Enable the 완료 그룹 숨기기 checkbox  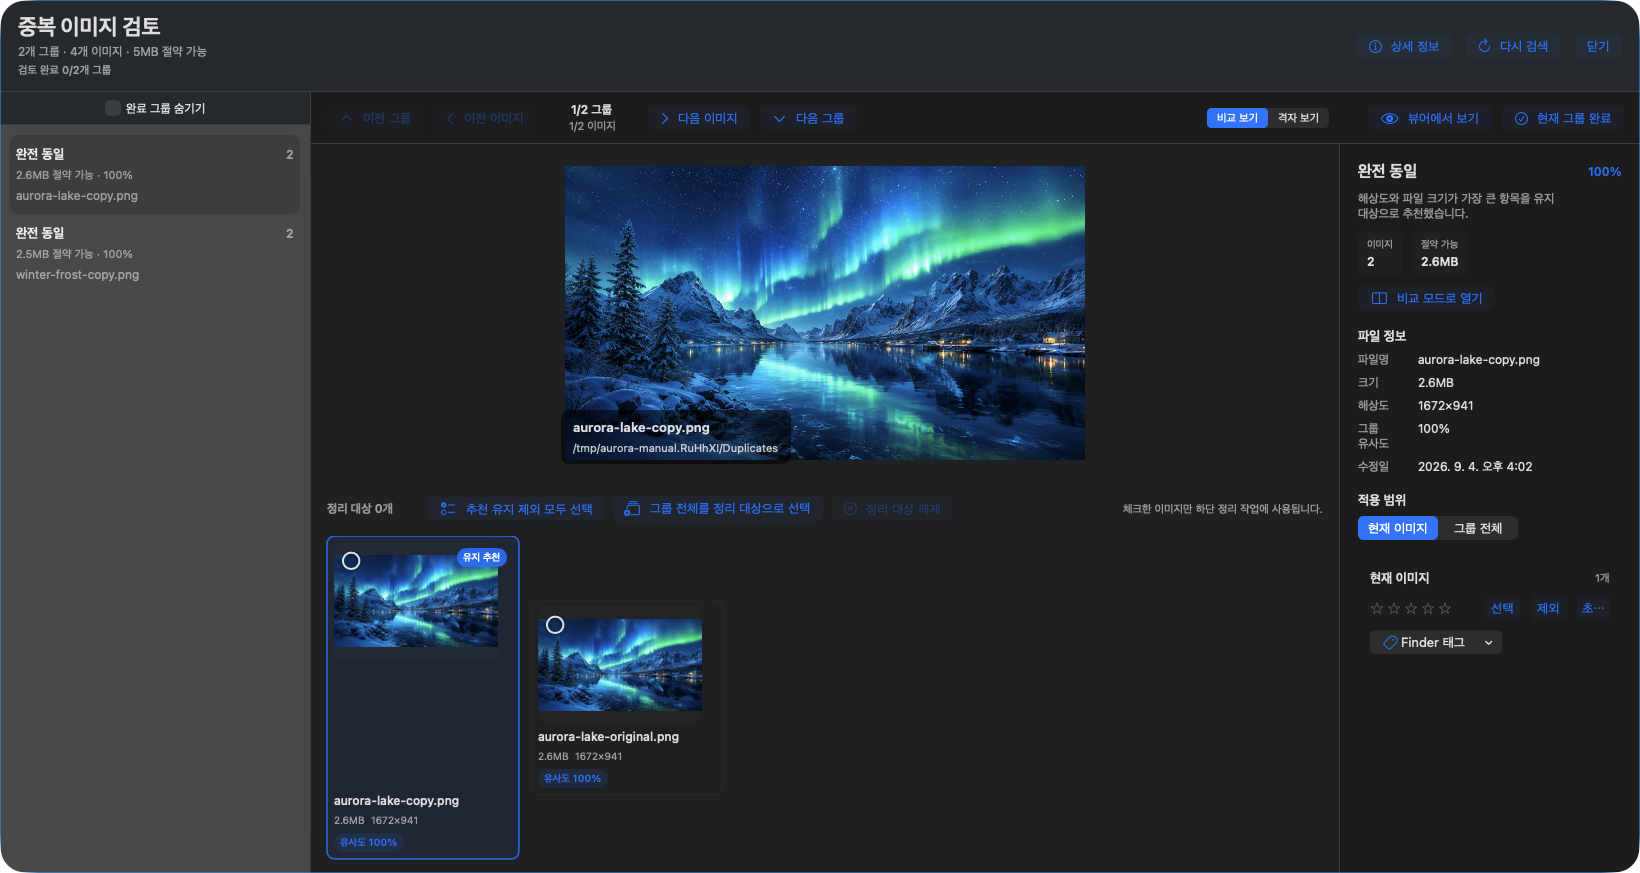[113, 108]
